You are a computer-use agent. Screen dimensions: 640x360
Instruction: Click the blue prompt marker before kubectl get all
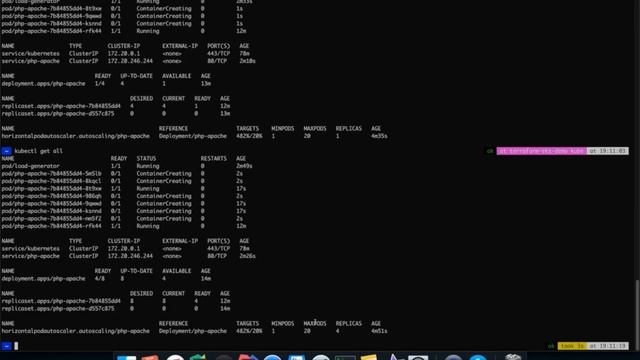6,151
